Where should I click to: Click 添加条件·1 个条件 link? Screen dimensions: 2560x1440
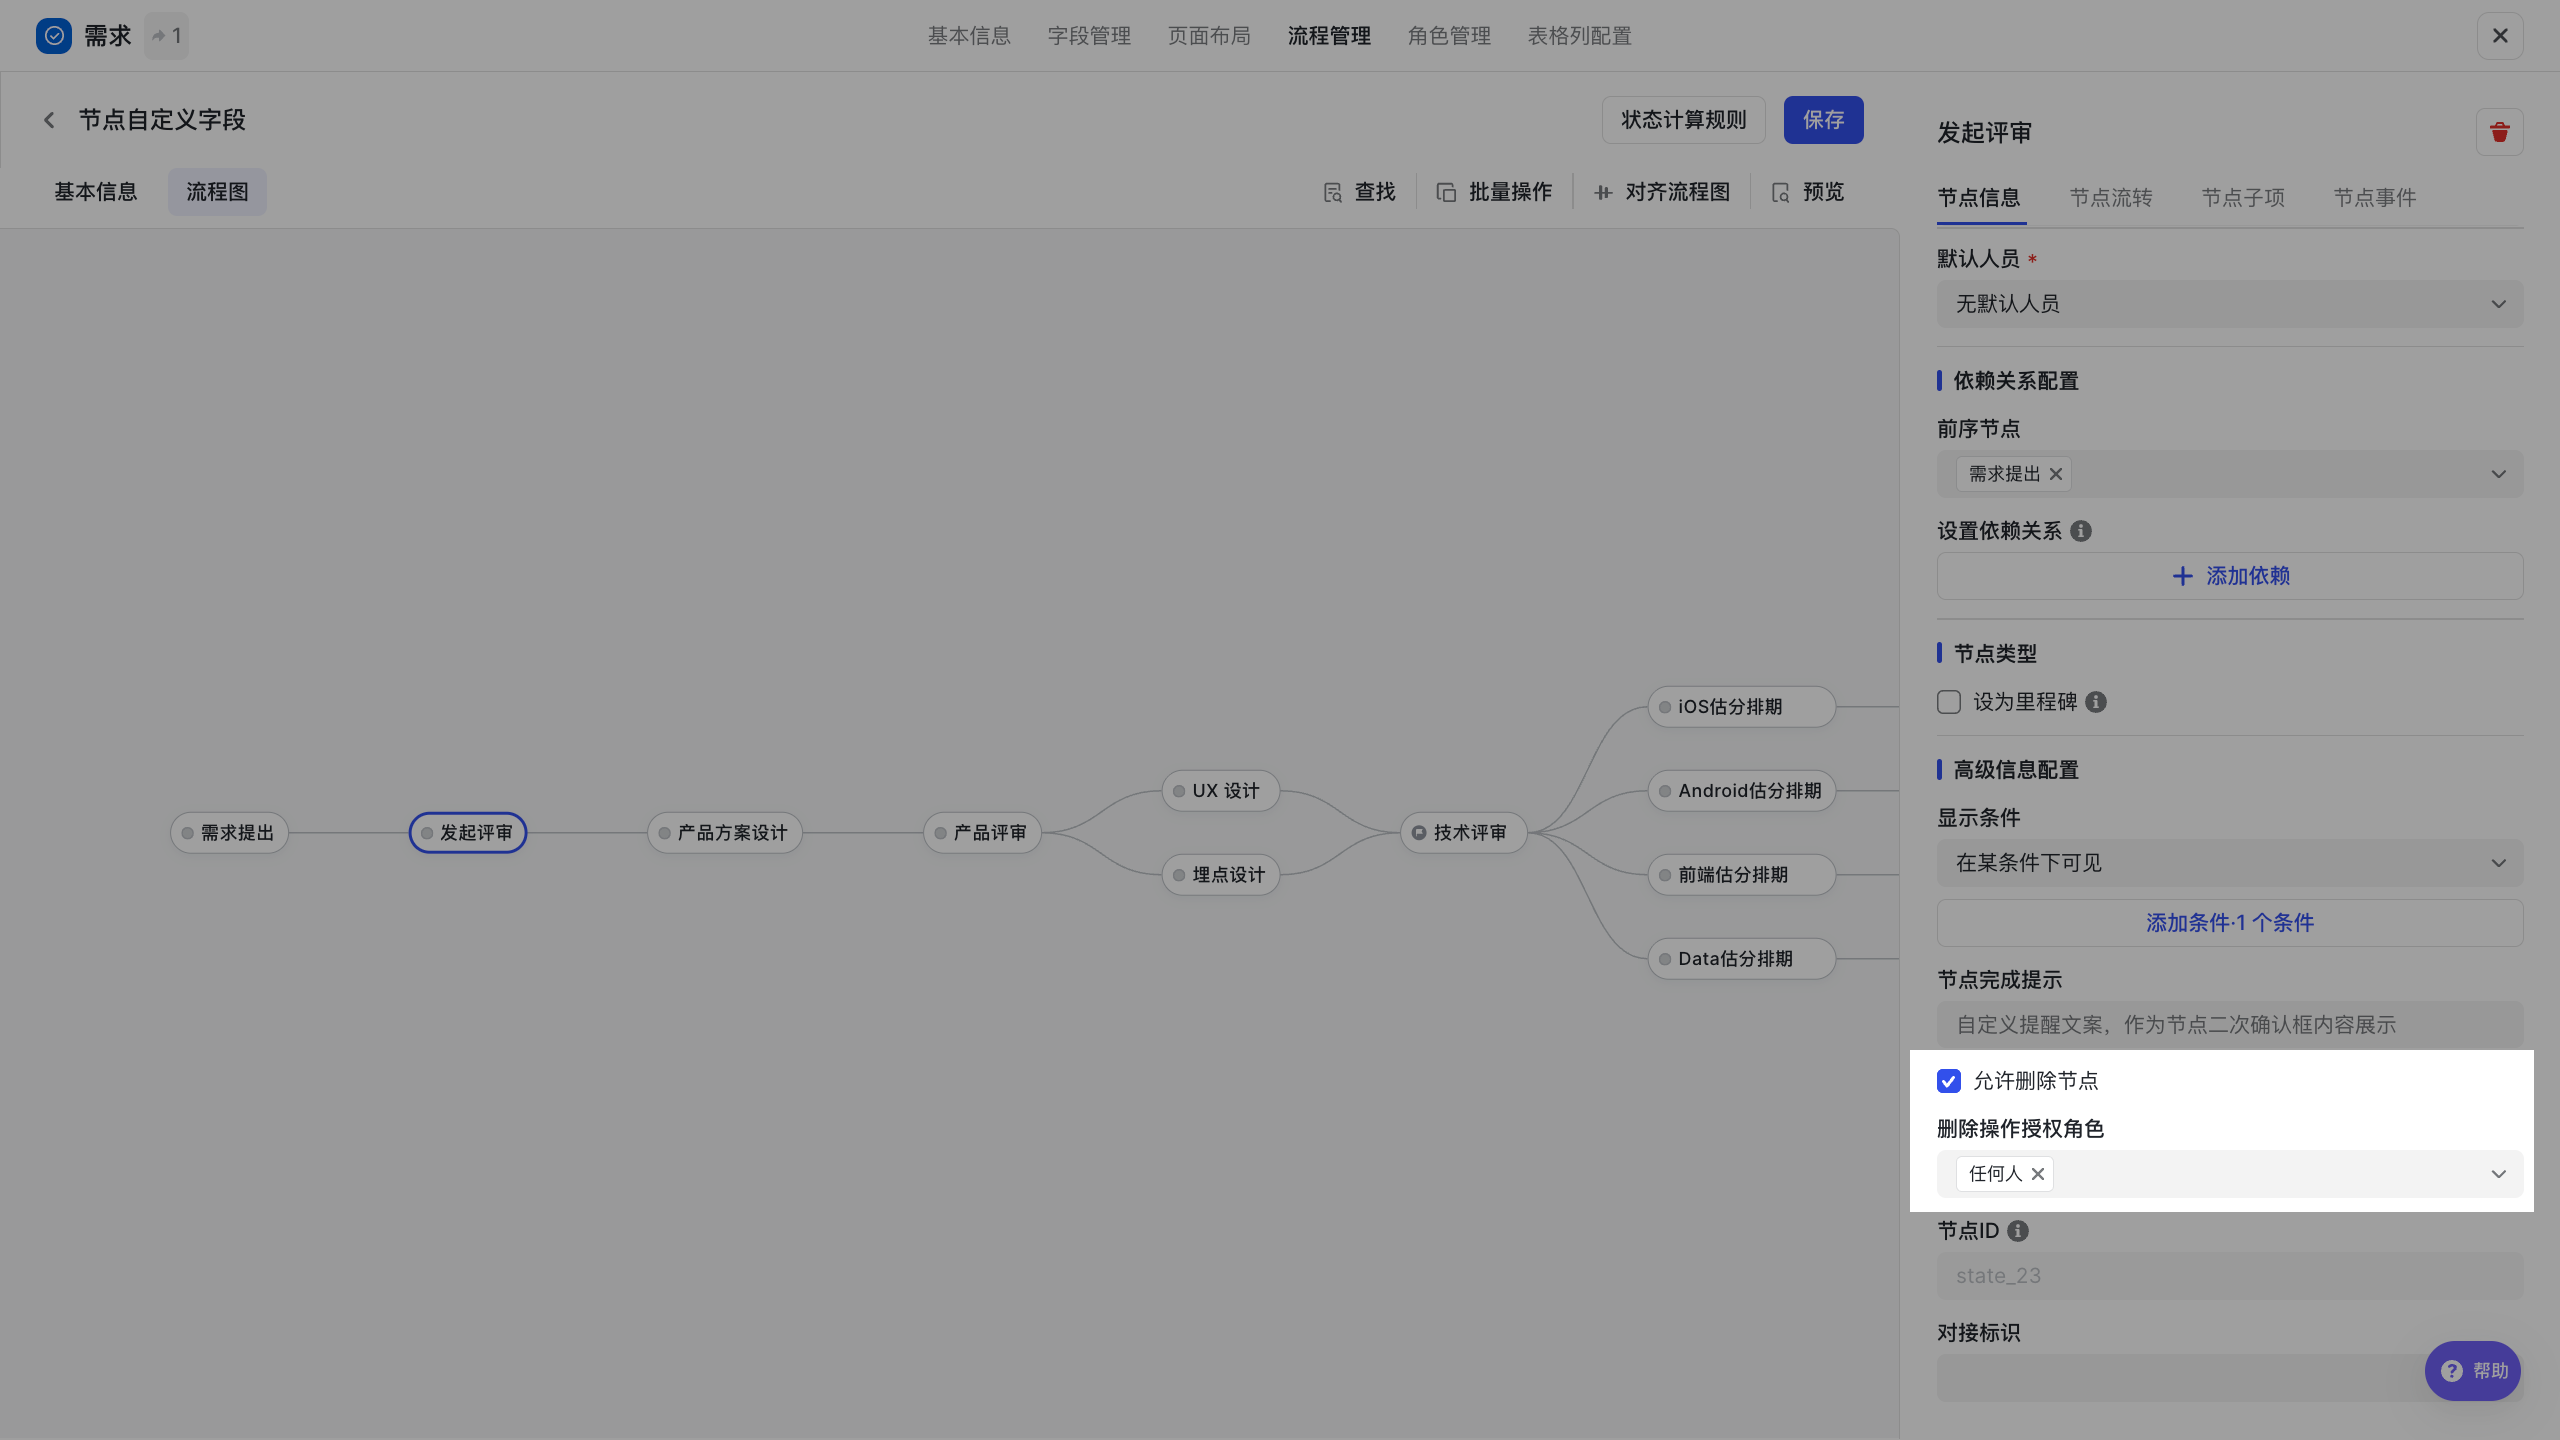point(2230,923)
